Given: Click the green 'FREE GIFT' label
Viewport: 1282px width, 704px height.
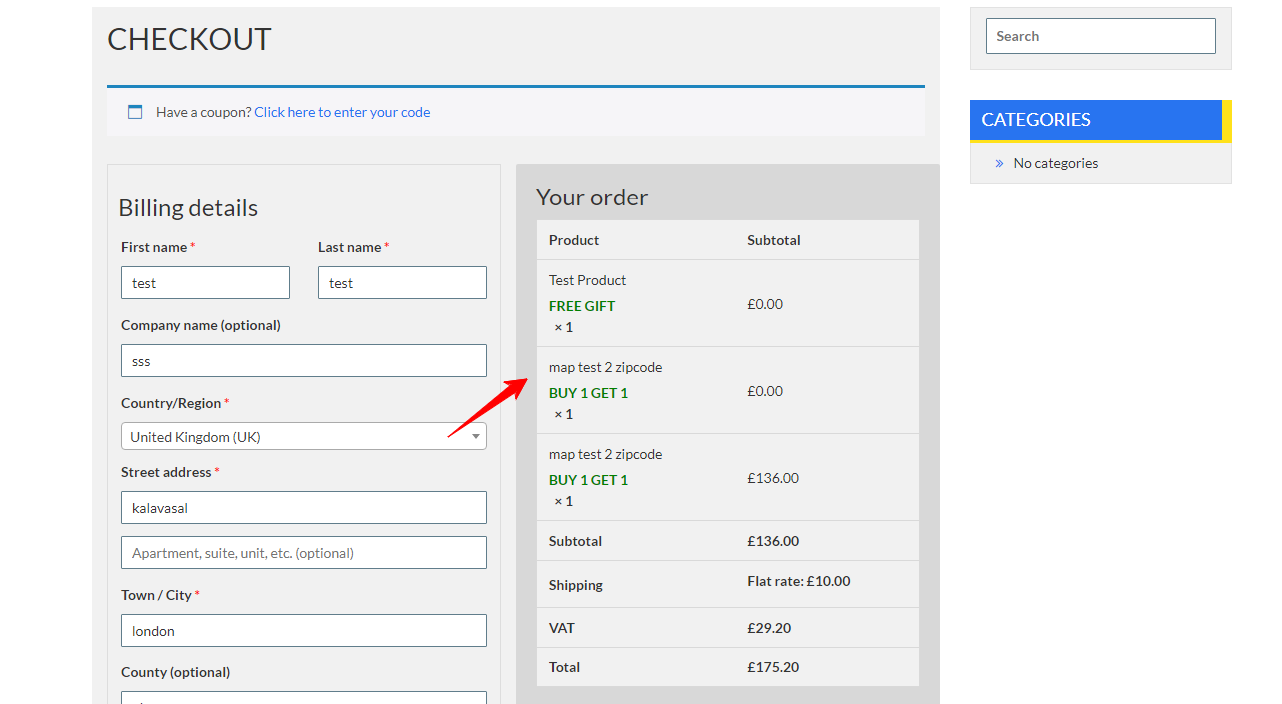Looking at the screenshot, I should pos(582,306).
